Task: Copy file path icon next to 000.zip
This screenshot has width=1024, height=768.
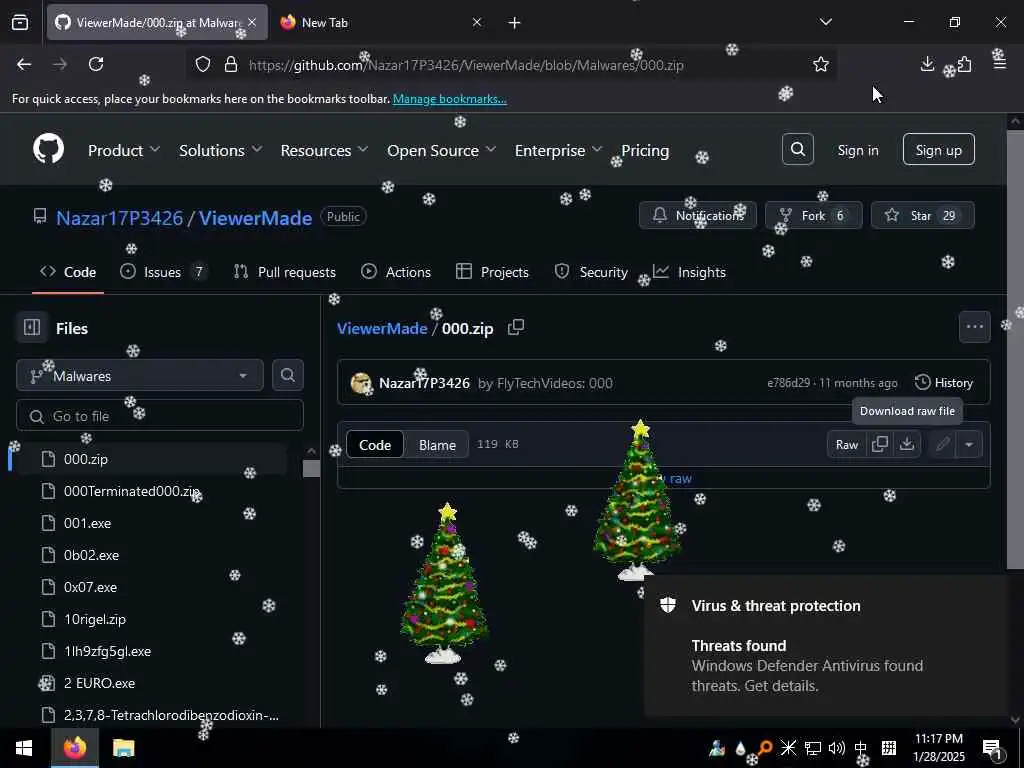Action: (x=516, y=327)
